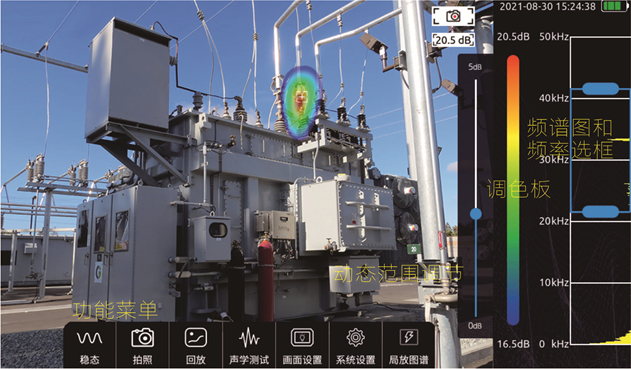Click the 0dB end of range slider
631x369 pixels.
[475, 325]
